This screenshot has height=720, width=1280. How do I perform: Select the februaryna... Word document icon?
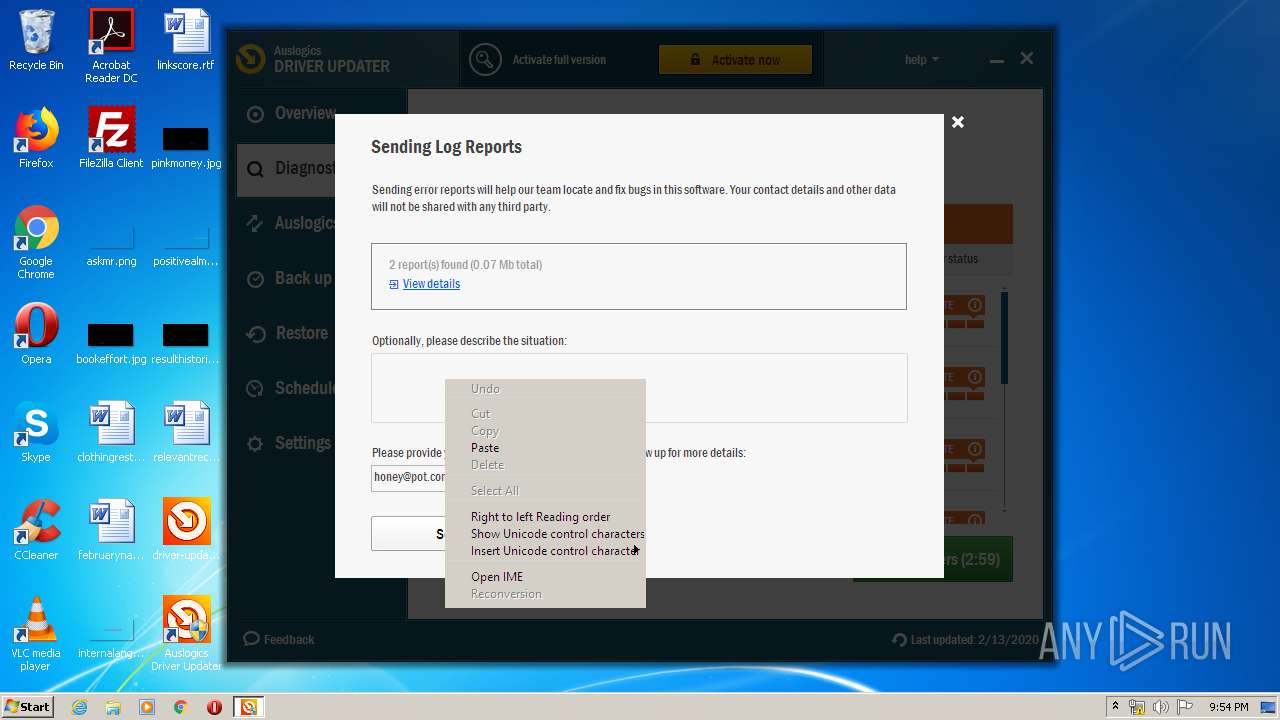(111, 530)
